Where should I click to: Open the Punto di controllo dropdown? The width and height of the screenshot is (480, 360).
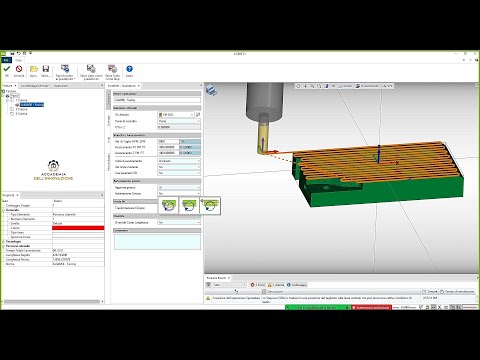[x=179, y=121]
